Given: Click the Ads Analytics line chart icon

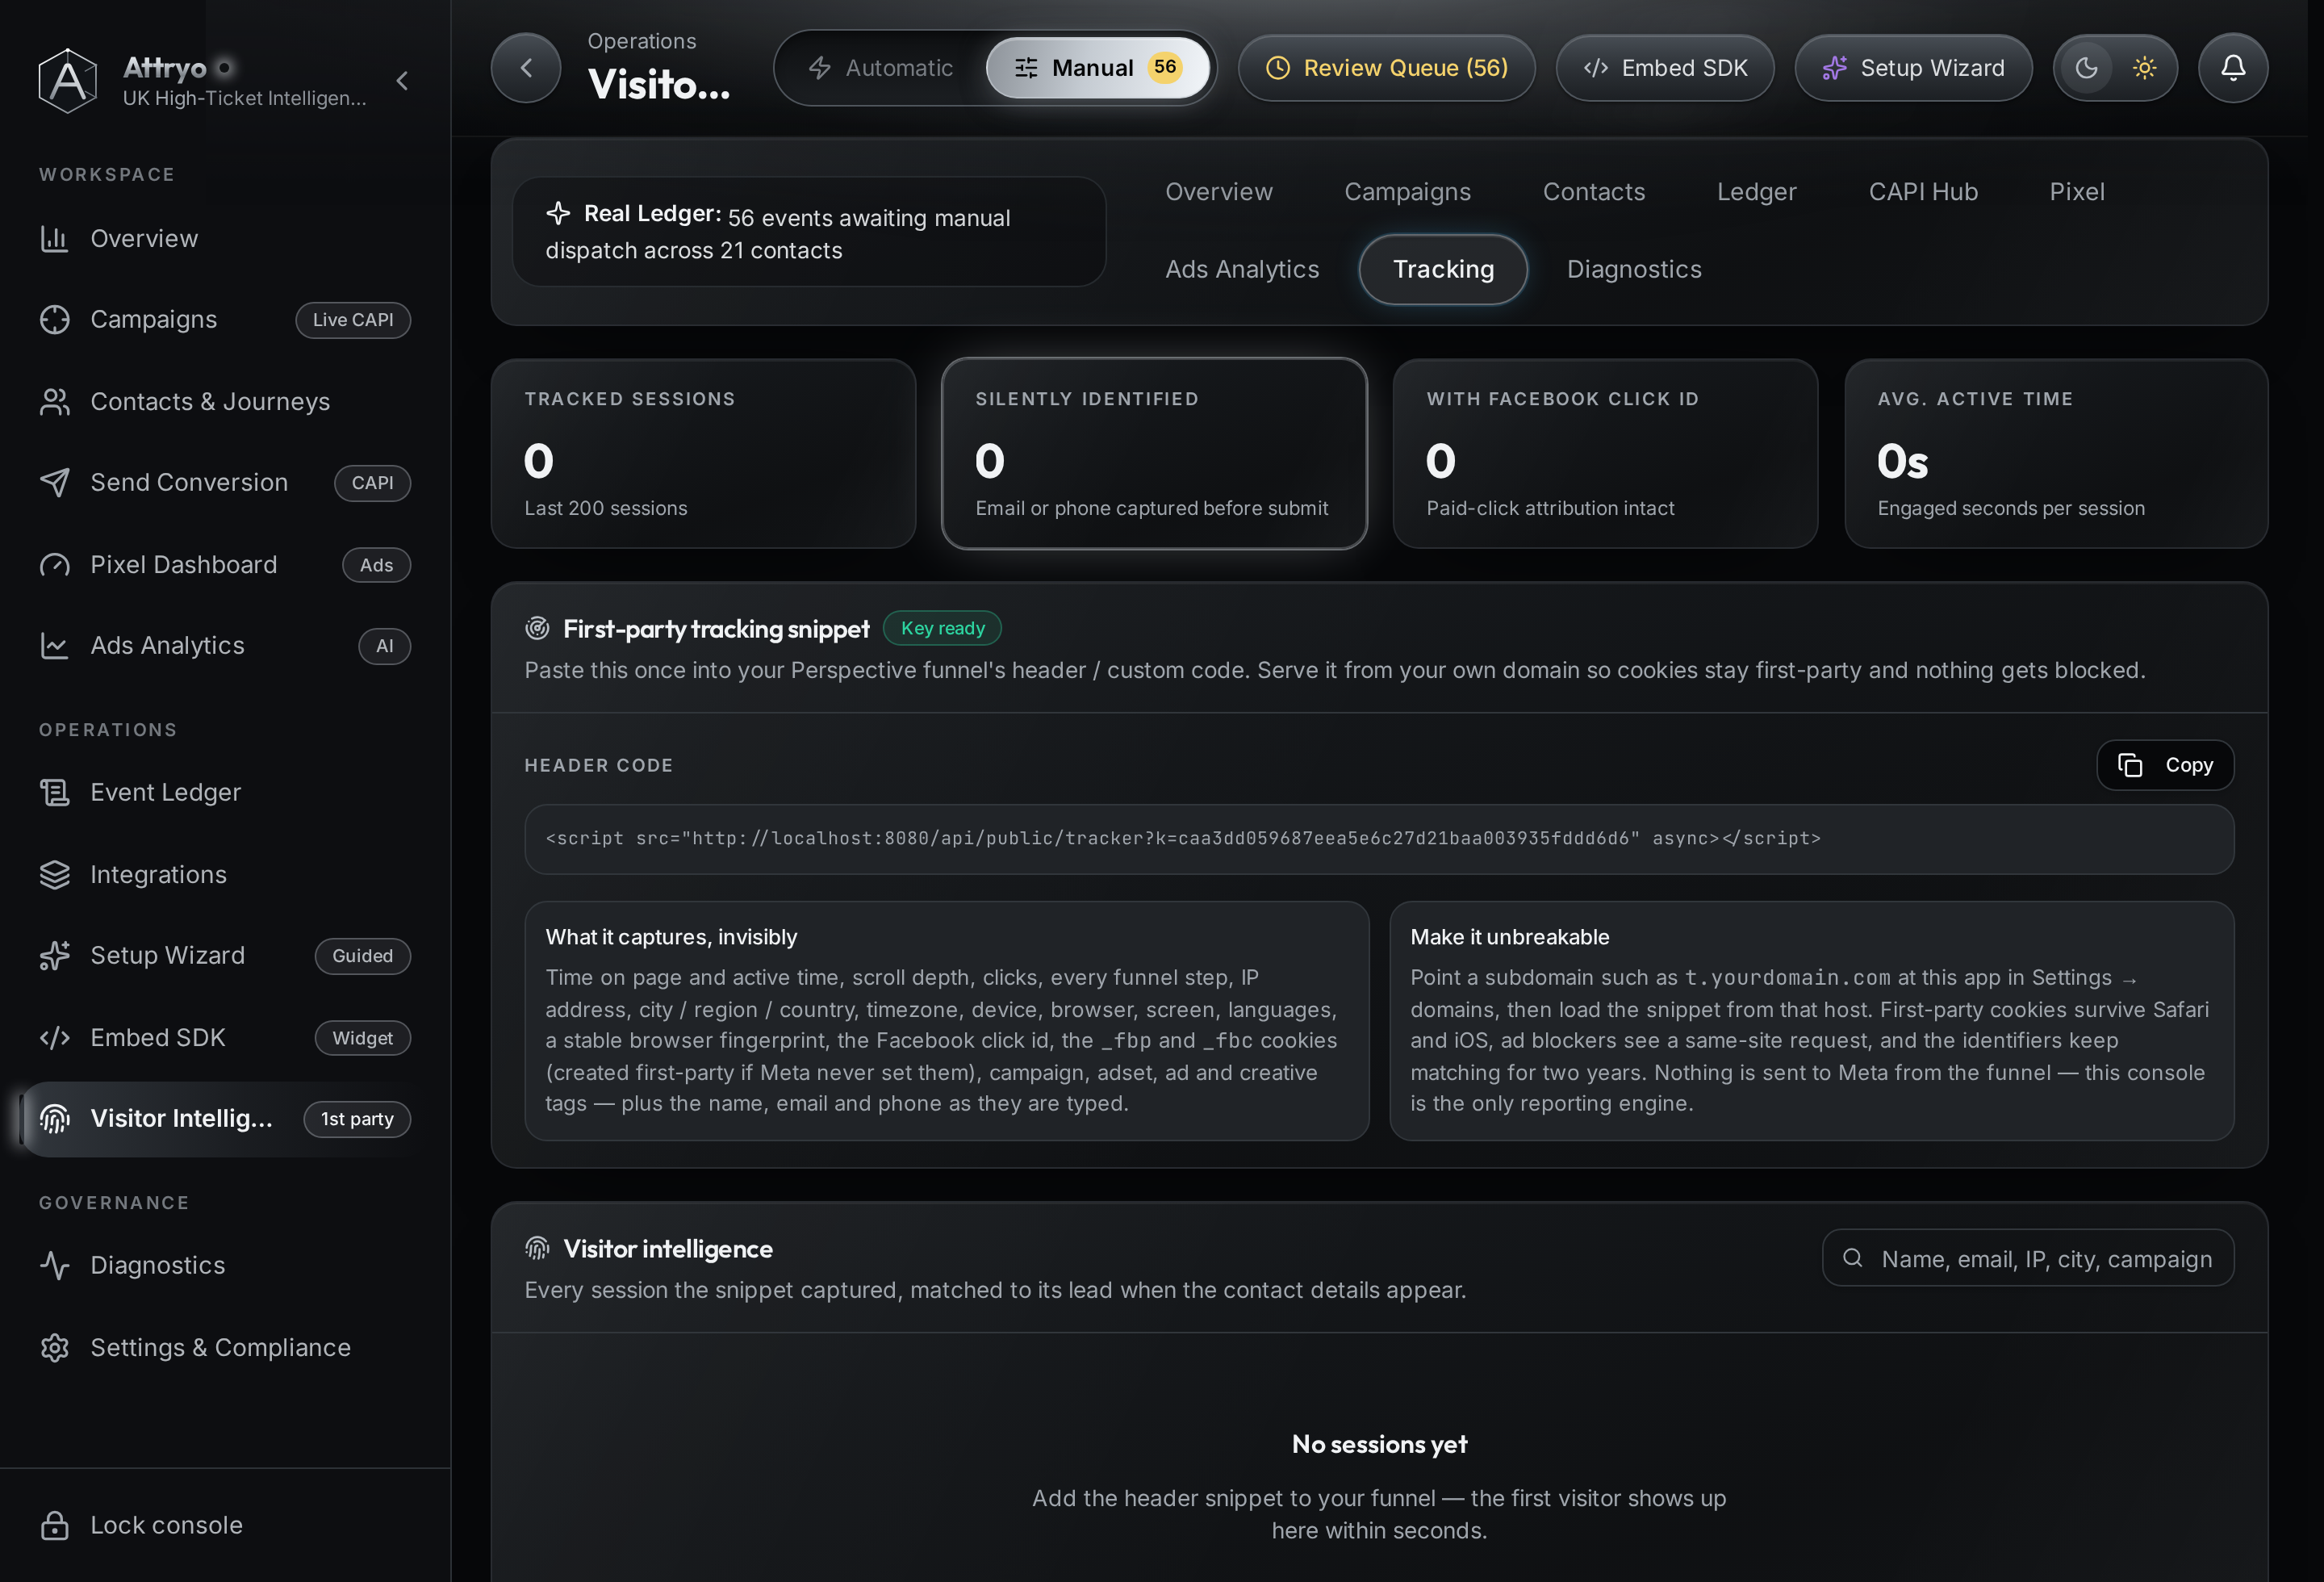Looking at the screenshot, I should click(54, 645).
